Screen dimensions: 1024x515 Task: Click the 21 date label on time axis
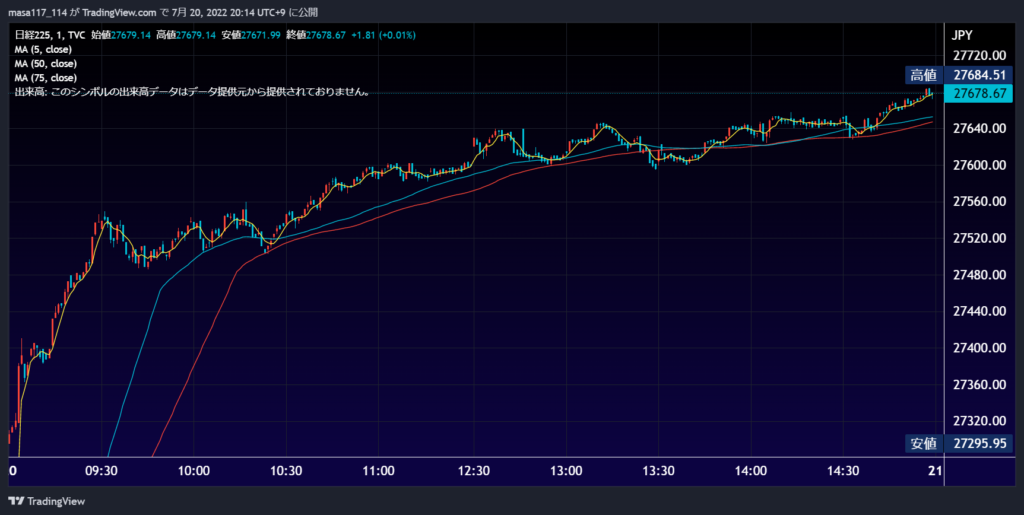[936, 471]
